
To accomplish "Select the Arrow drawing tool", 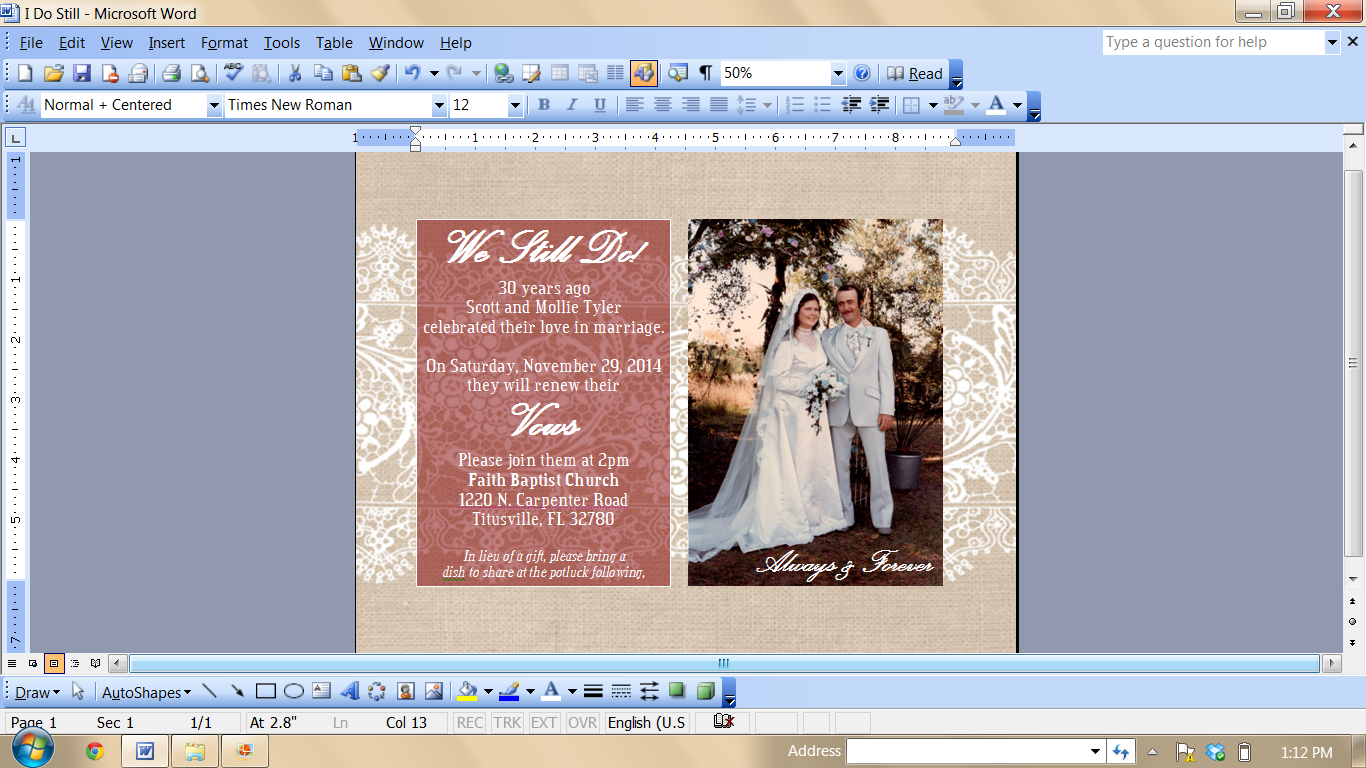I will click(x=238, y=691).
